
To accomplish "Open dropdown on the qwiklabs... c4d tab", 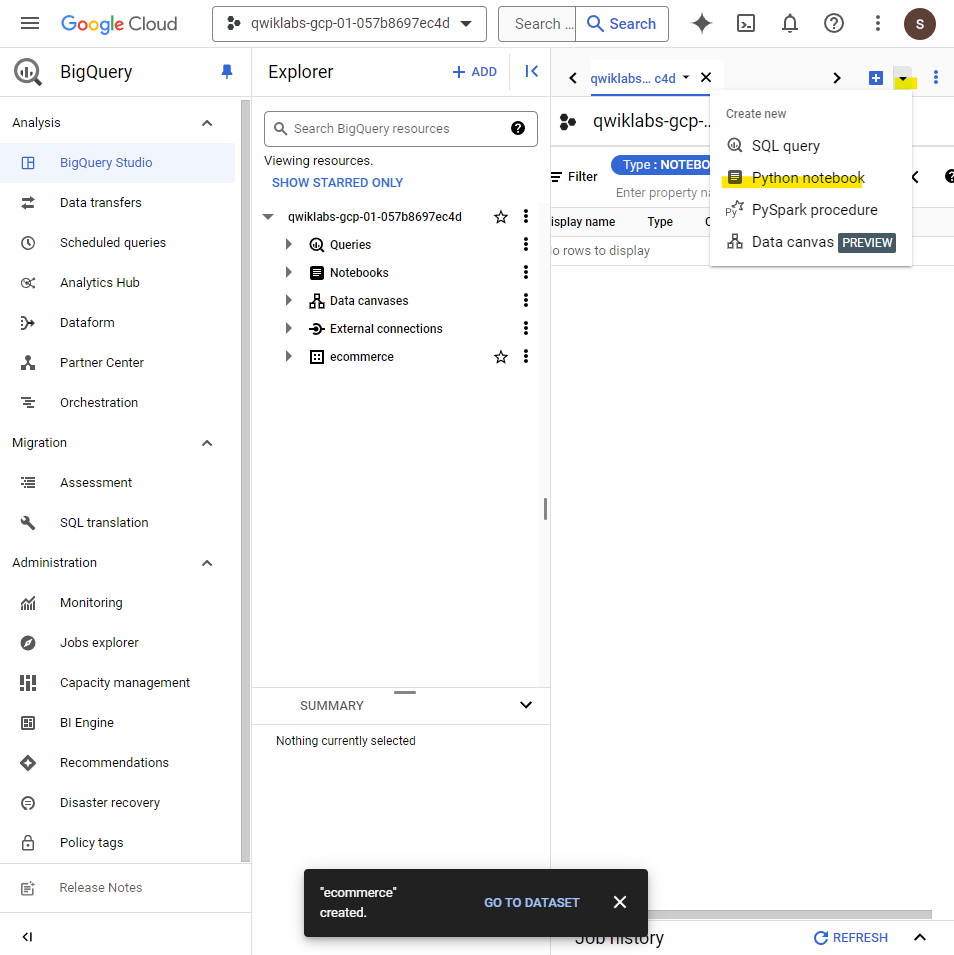I will (x=686, y=77).
